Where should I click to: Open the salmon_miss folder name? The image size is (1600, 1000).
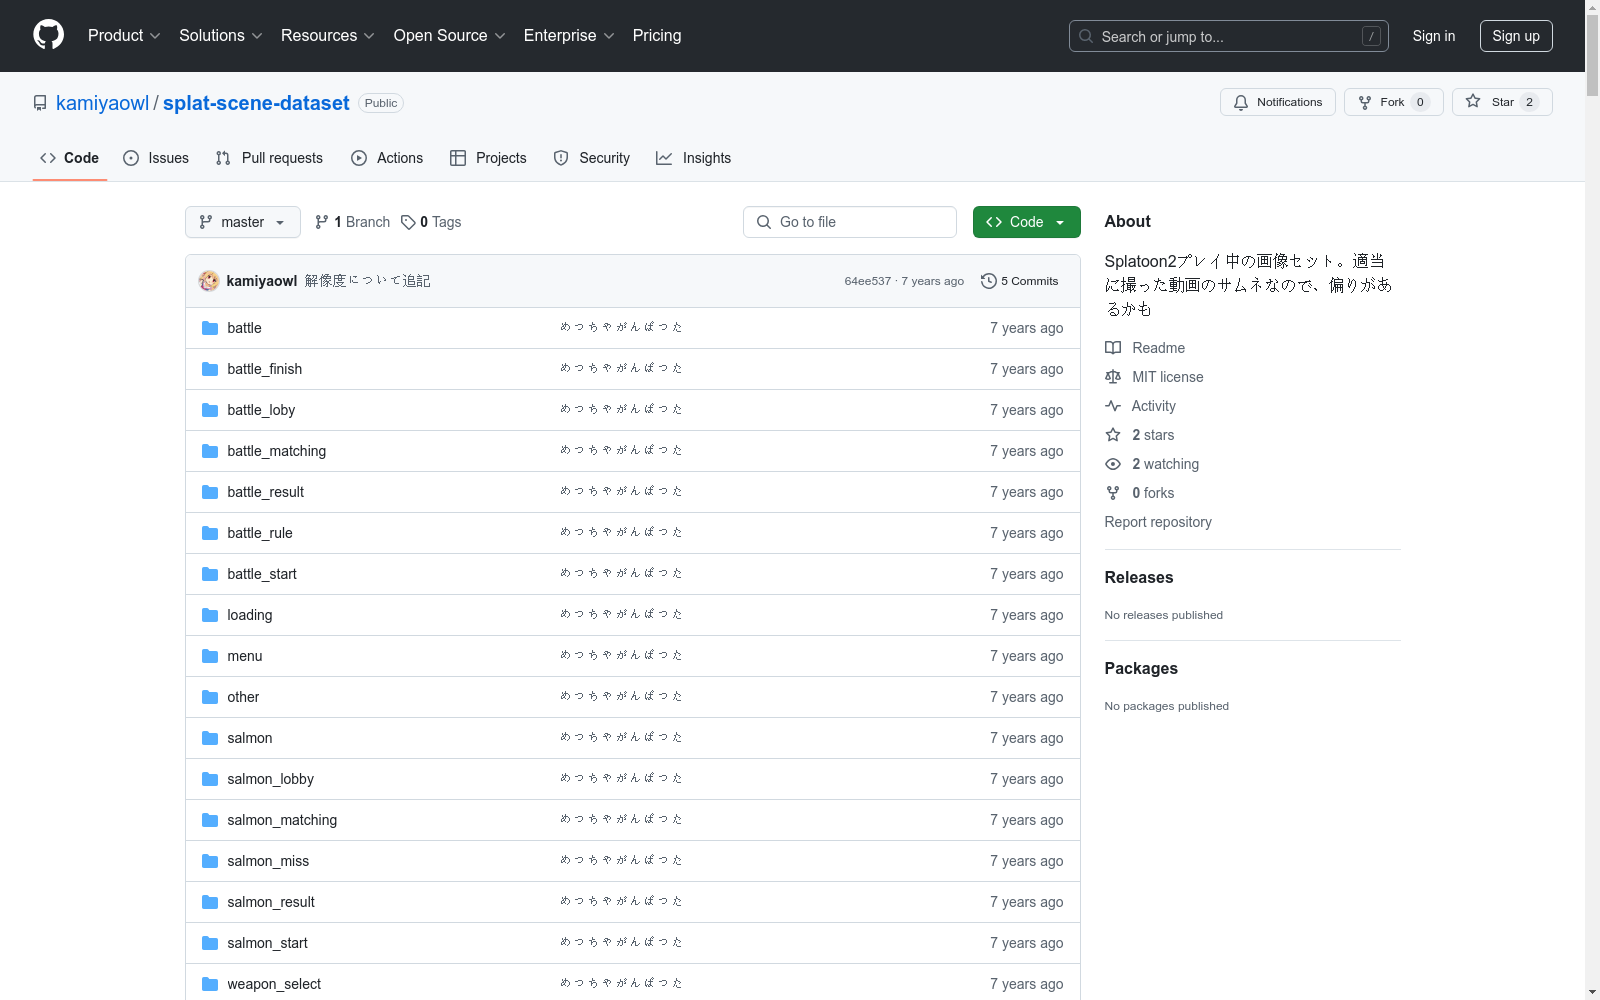pyautogui.click(x=268, y=861)
